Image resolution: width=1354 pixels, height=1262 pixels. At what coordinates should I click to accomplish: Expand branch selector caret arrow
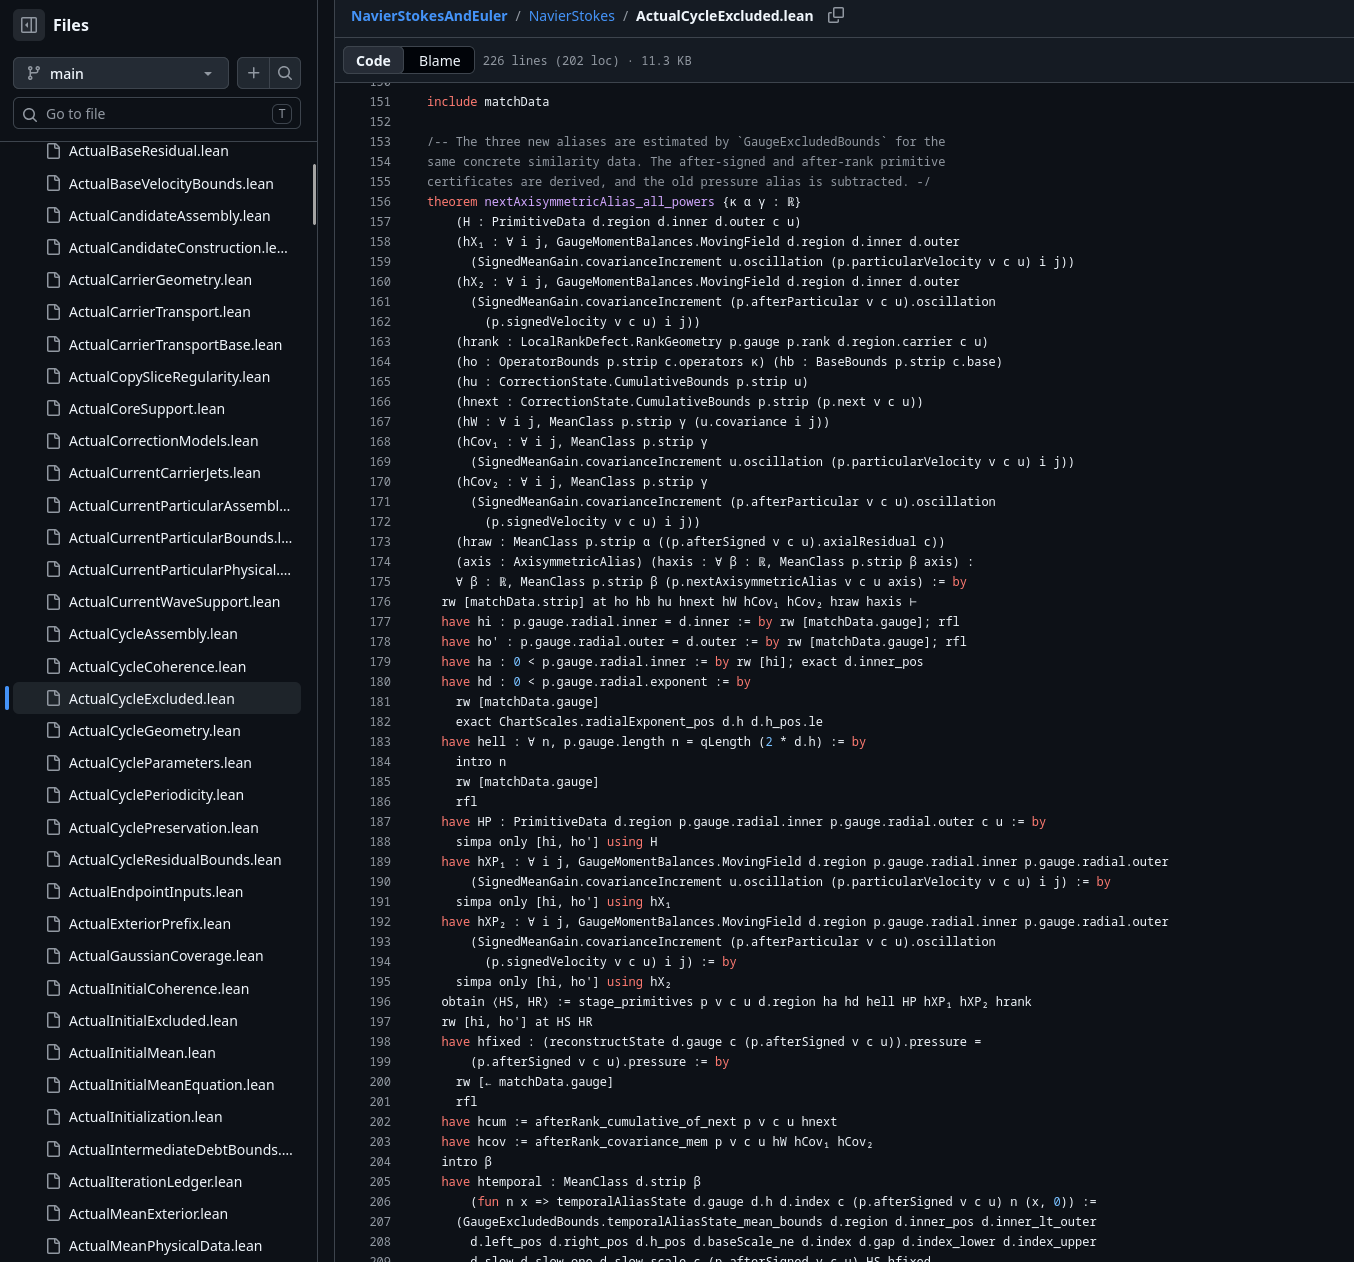pyautogui.click(x=208, y=74)
